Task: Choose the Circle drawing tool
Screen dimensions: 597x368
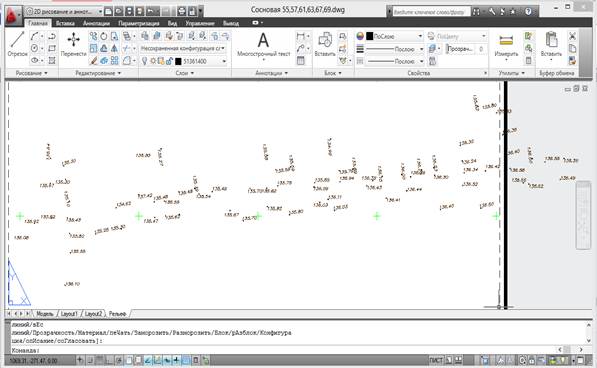Action: pos(35,49)
